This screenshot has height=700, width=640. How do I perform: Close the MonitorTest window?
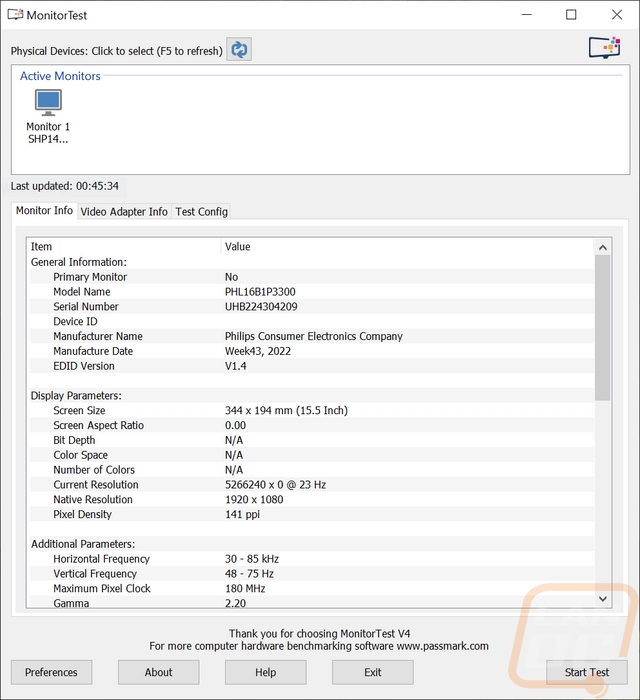pyautogui.click(x=617, y=15)
